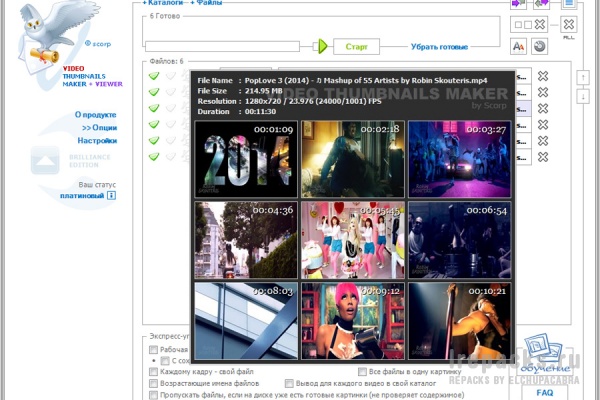This screenshot has height=400, width=600.
Task: Click the purple-and-green double arrow icon at the top
Action: pyautogui.click(x=541, y=3)
